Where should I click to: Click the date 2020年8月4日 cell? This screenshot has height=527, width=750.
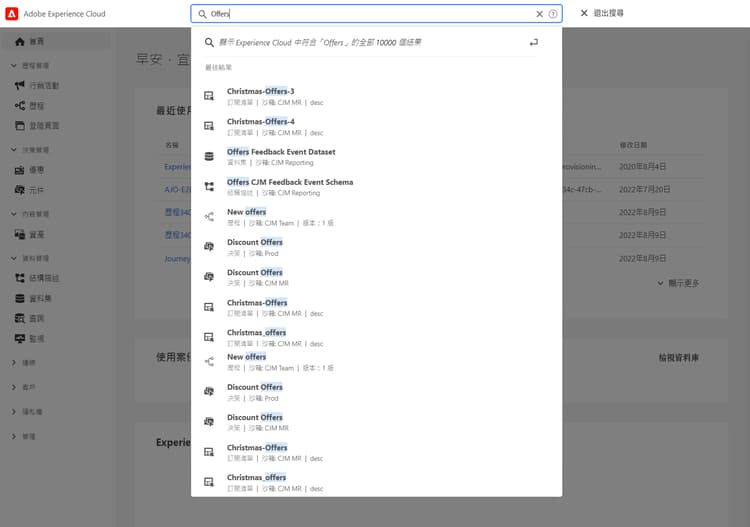coord(642,166)
